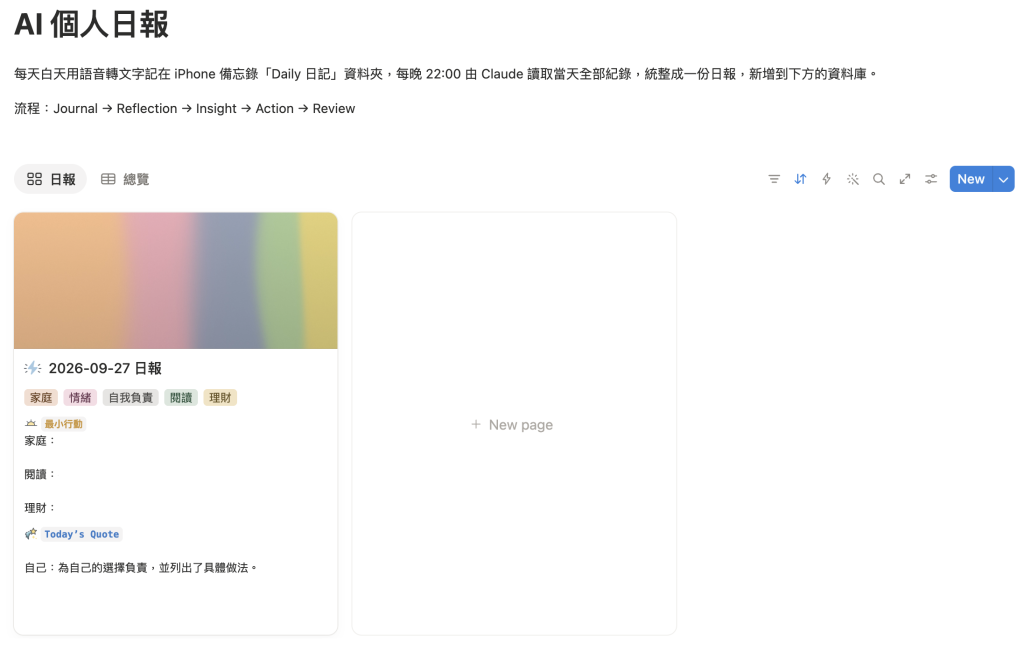Click the 閱讀： line in card
Image resolution: width=1024 pixels, height=652 pixels.
[x=40, y=474]
